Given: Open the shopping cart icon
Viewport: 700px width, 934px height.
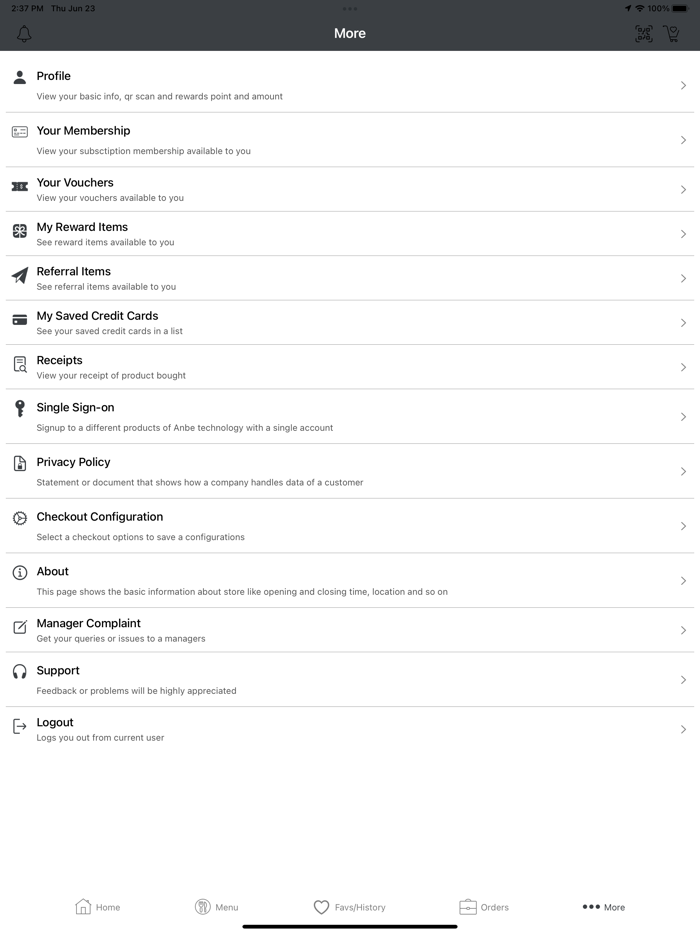Looking at the screenshot, I should (671, 34).
